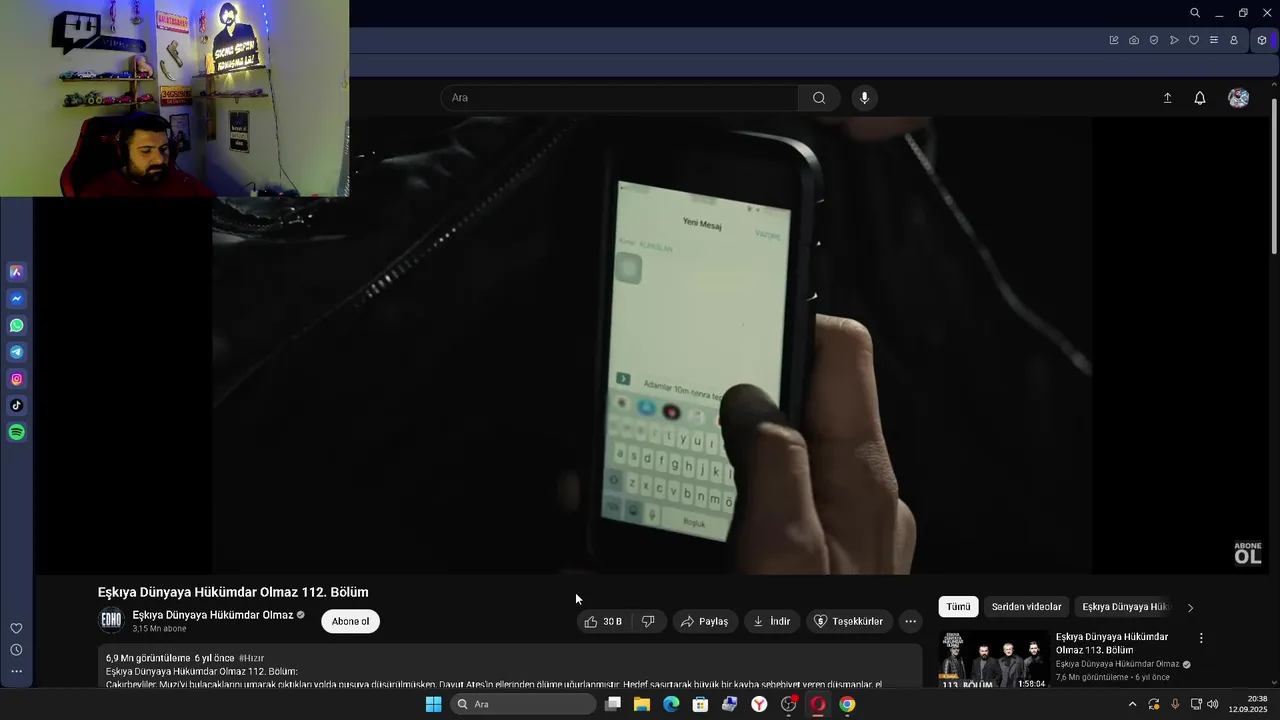The height and width of the screenshot is (720, 1280).
Task: Open options menu for 113. Bölüm video
Action: coord(1201,638)
